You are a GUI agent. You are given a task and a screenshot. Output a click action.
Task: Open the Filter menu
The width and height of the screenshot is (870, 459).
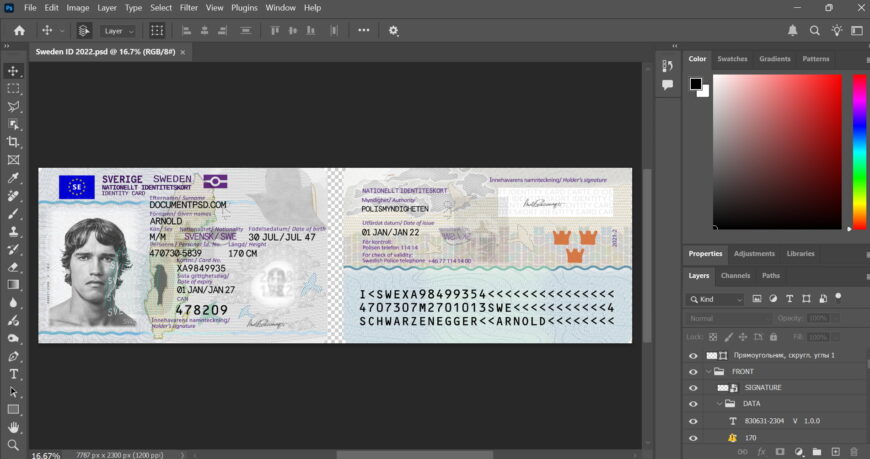click(189, 8)
